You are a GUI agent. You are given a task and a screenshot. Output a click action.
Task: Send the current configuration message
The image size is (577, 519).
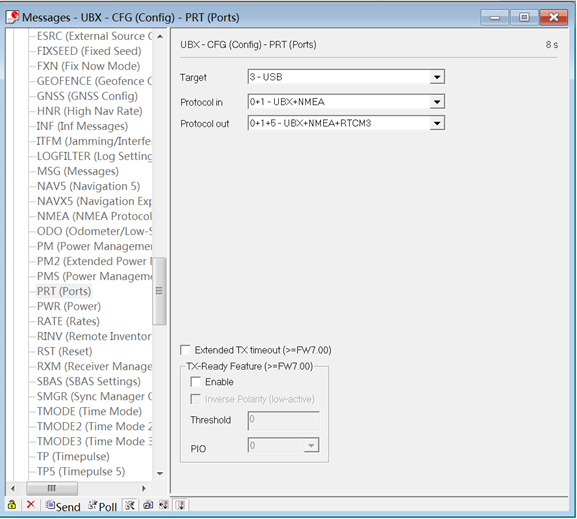click(63, 506)
